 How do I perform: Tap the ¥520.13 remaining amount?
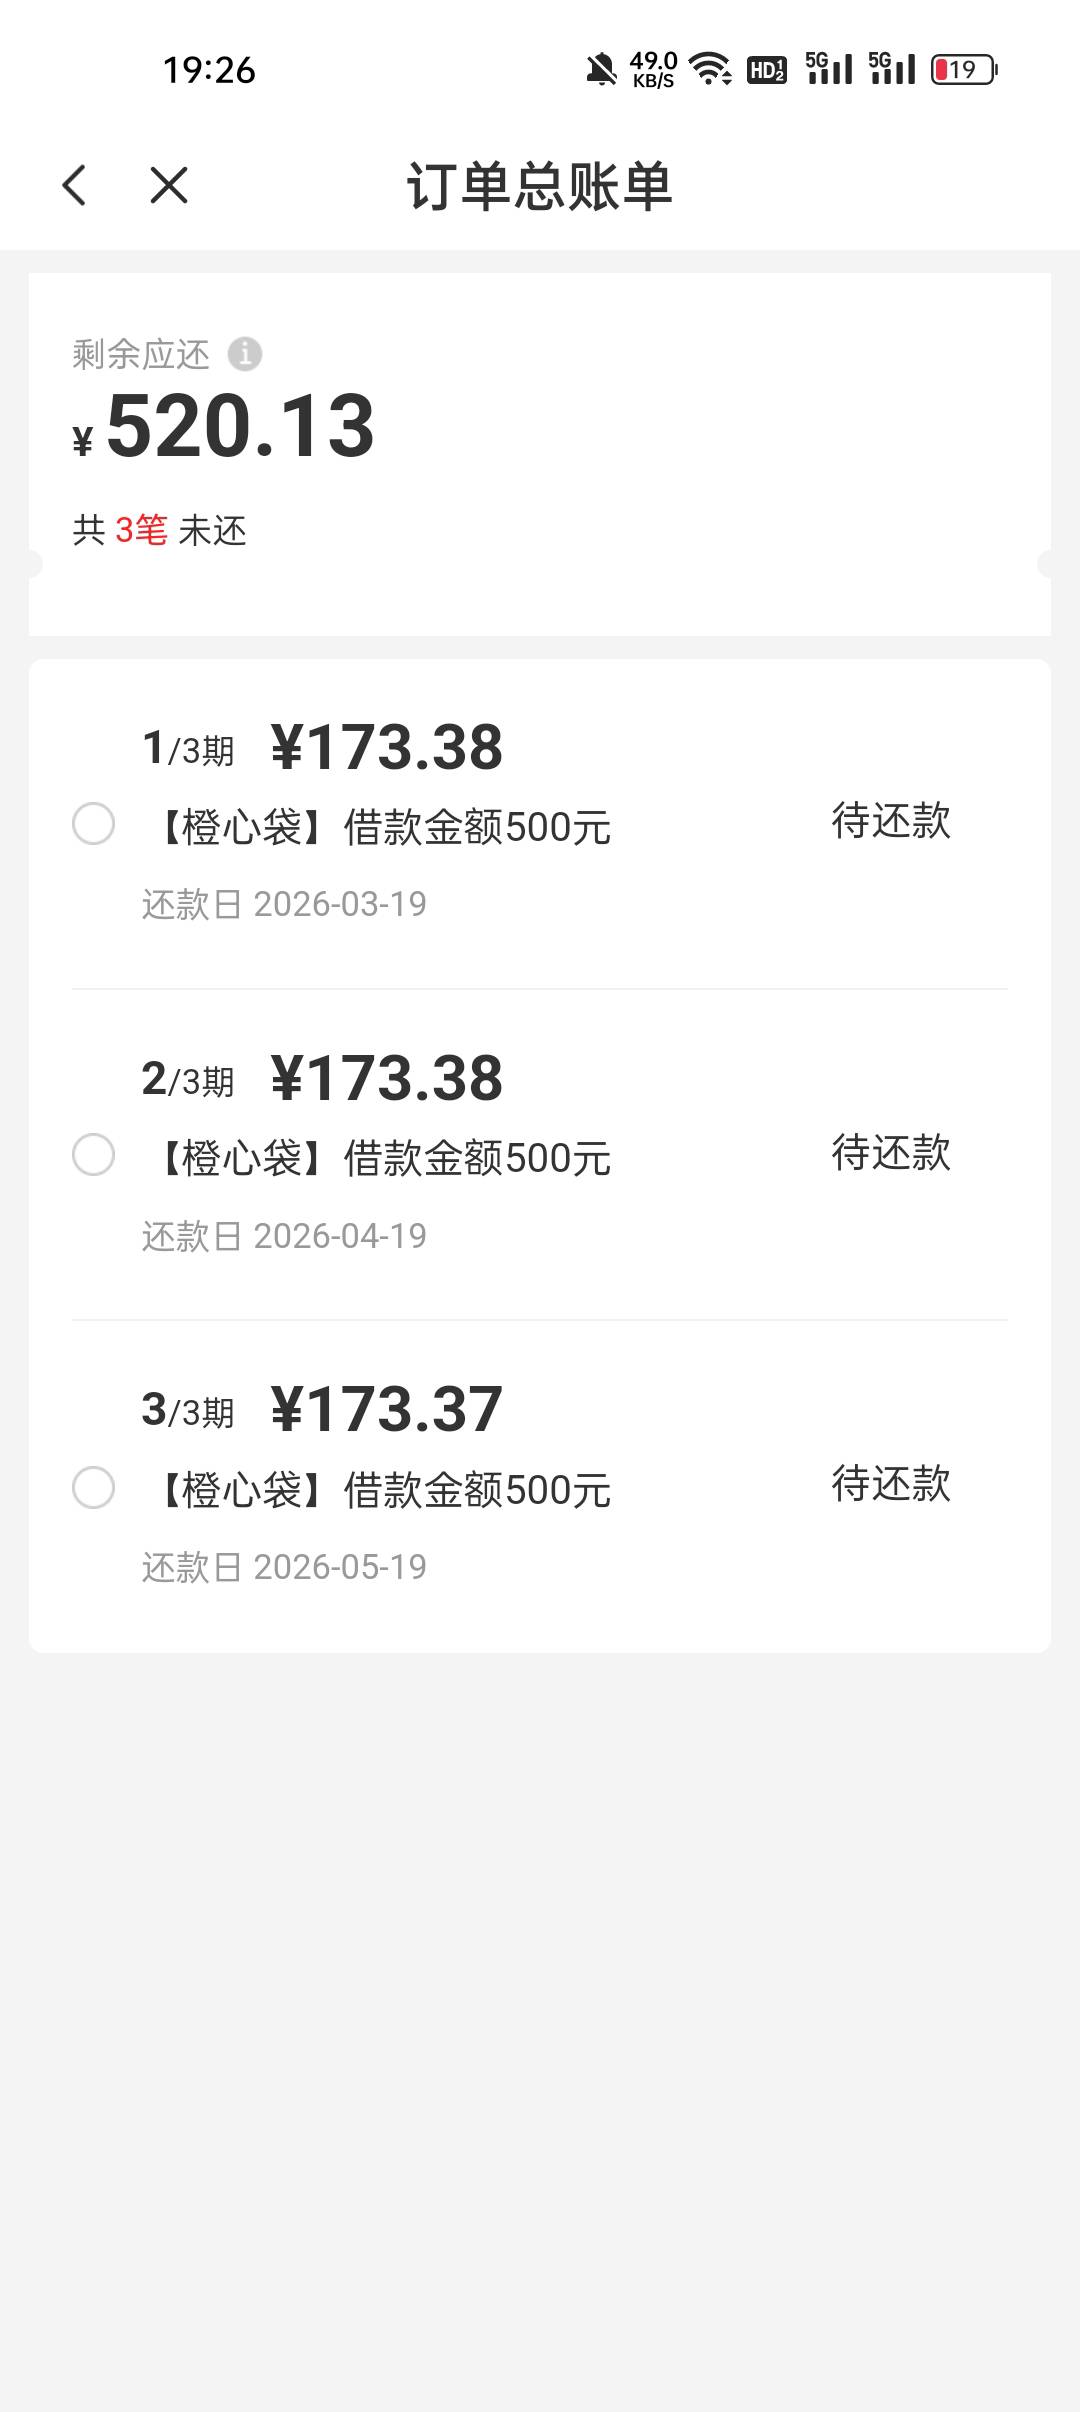click(239, 427)
